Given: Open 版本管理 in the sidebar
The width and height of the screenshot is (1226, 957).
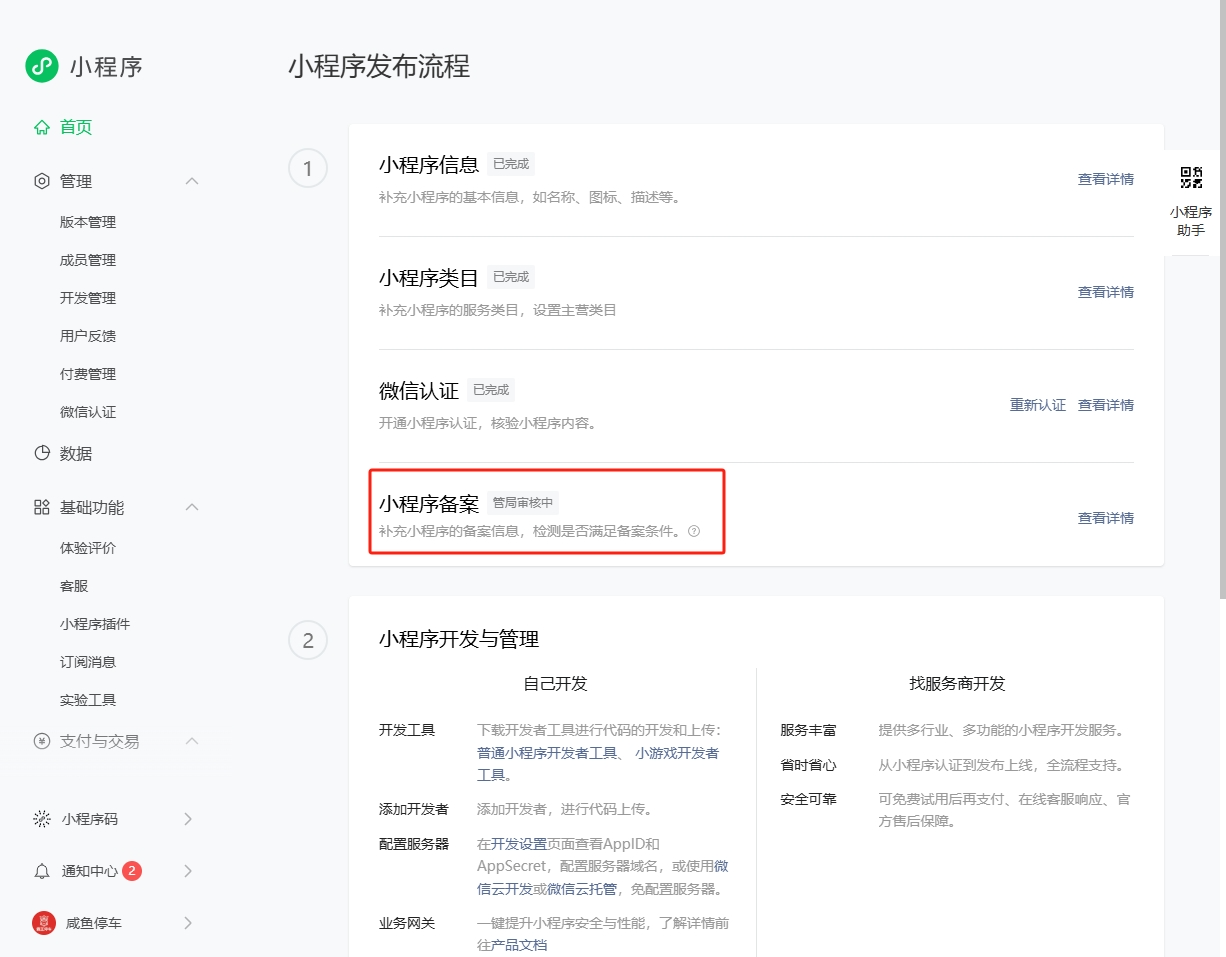Looking at the screenshot, I should point(88,222).
